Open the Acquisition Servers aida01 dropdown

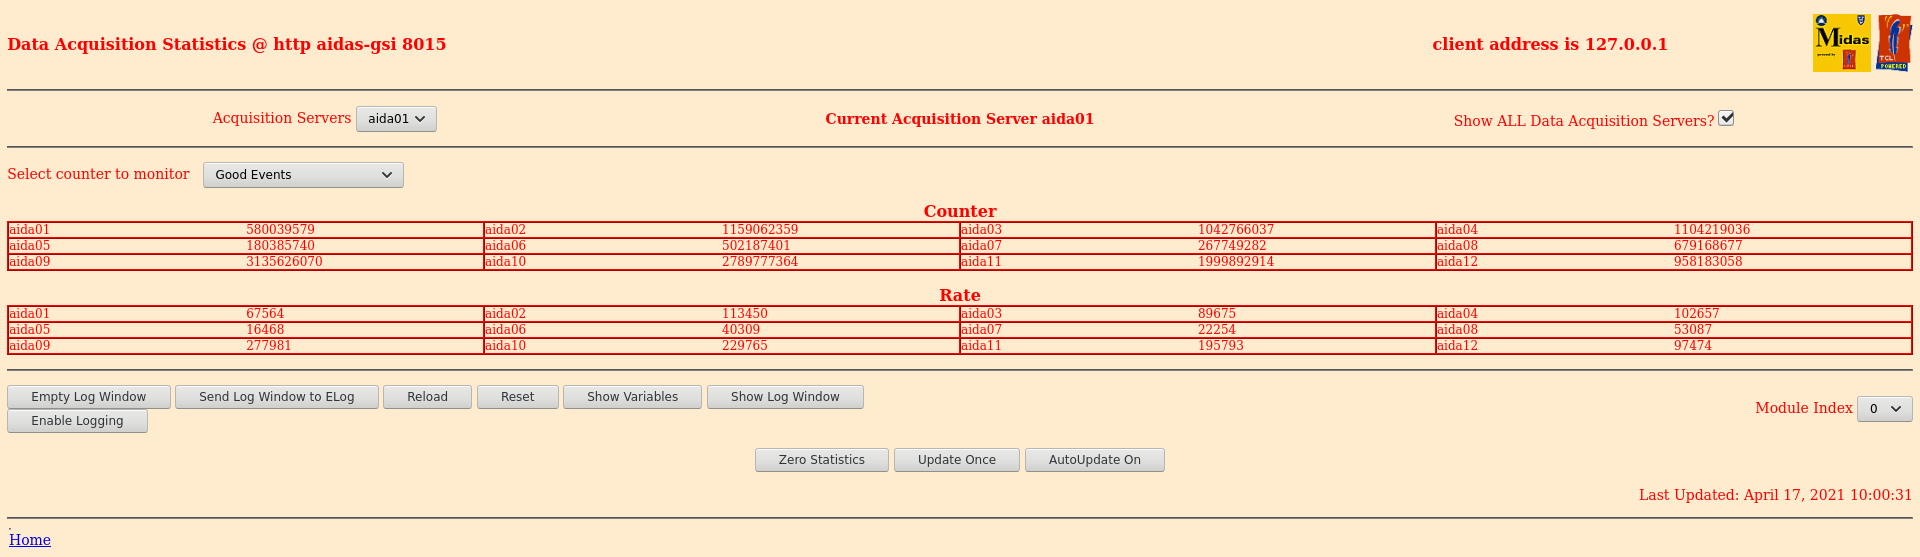coord(396,119)
